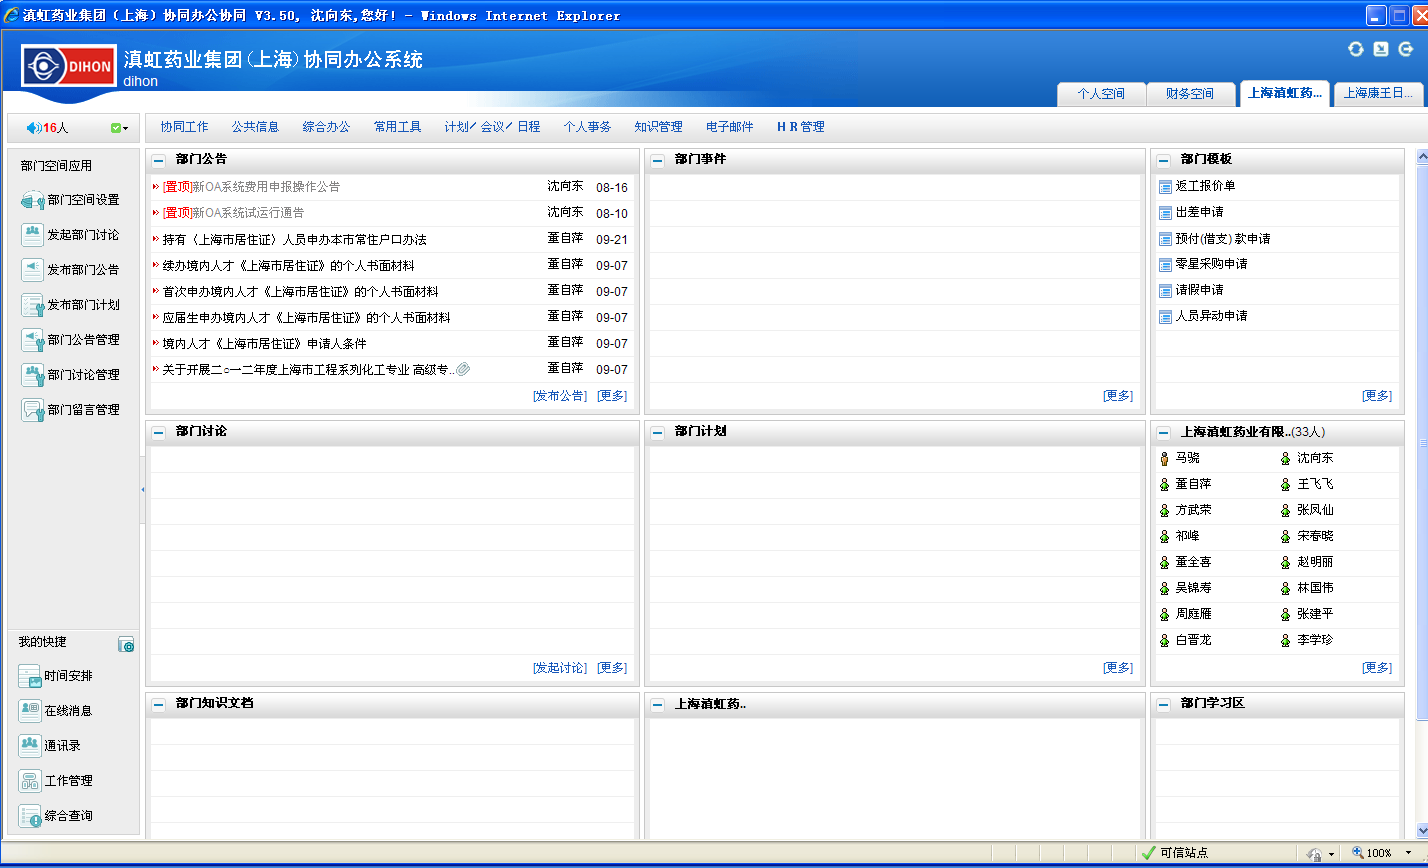Click the [发起讨论] link
This screenshot has width=1428, height=868.
click(560, 668)
